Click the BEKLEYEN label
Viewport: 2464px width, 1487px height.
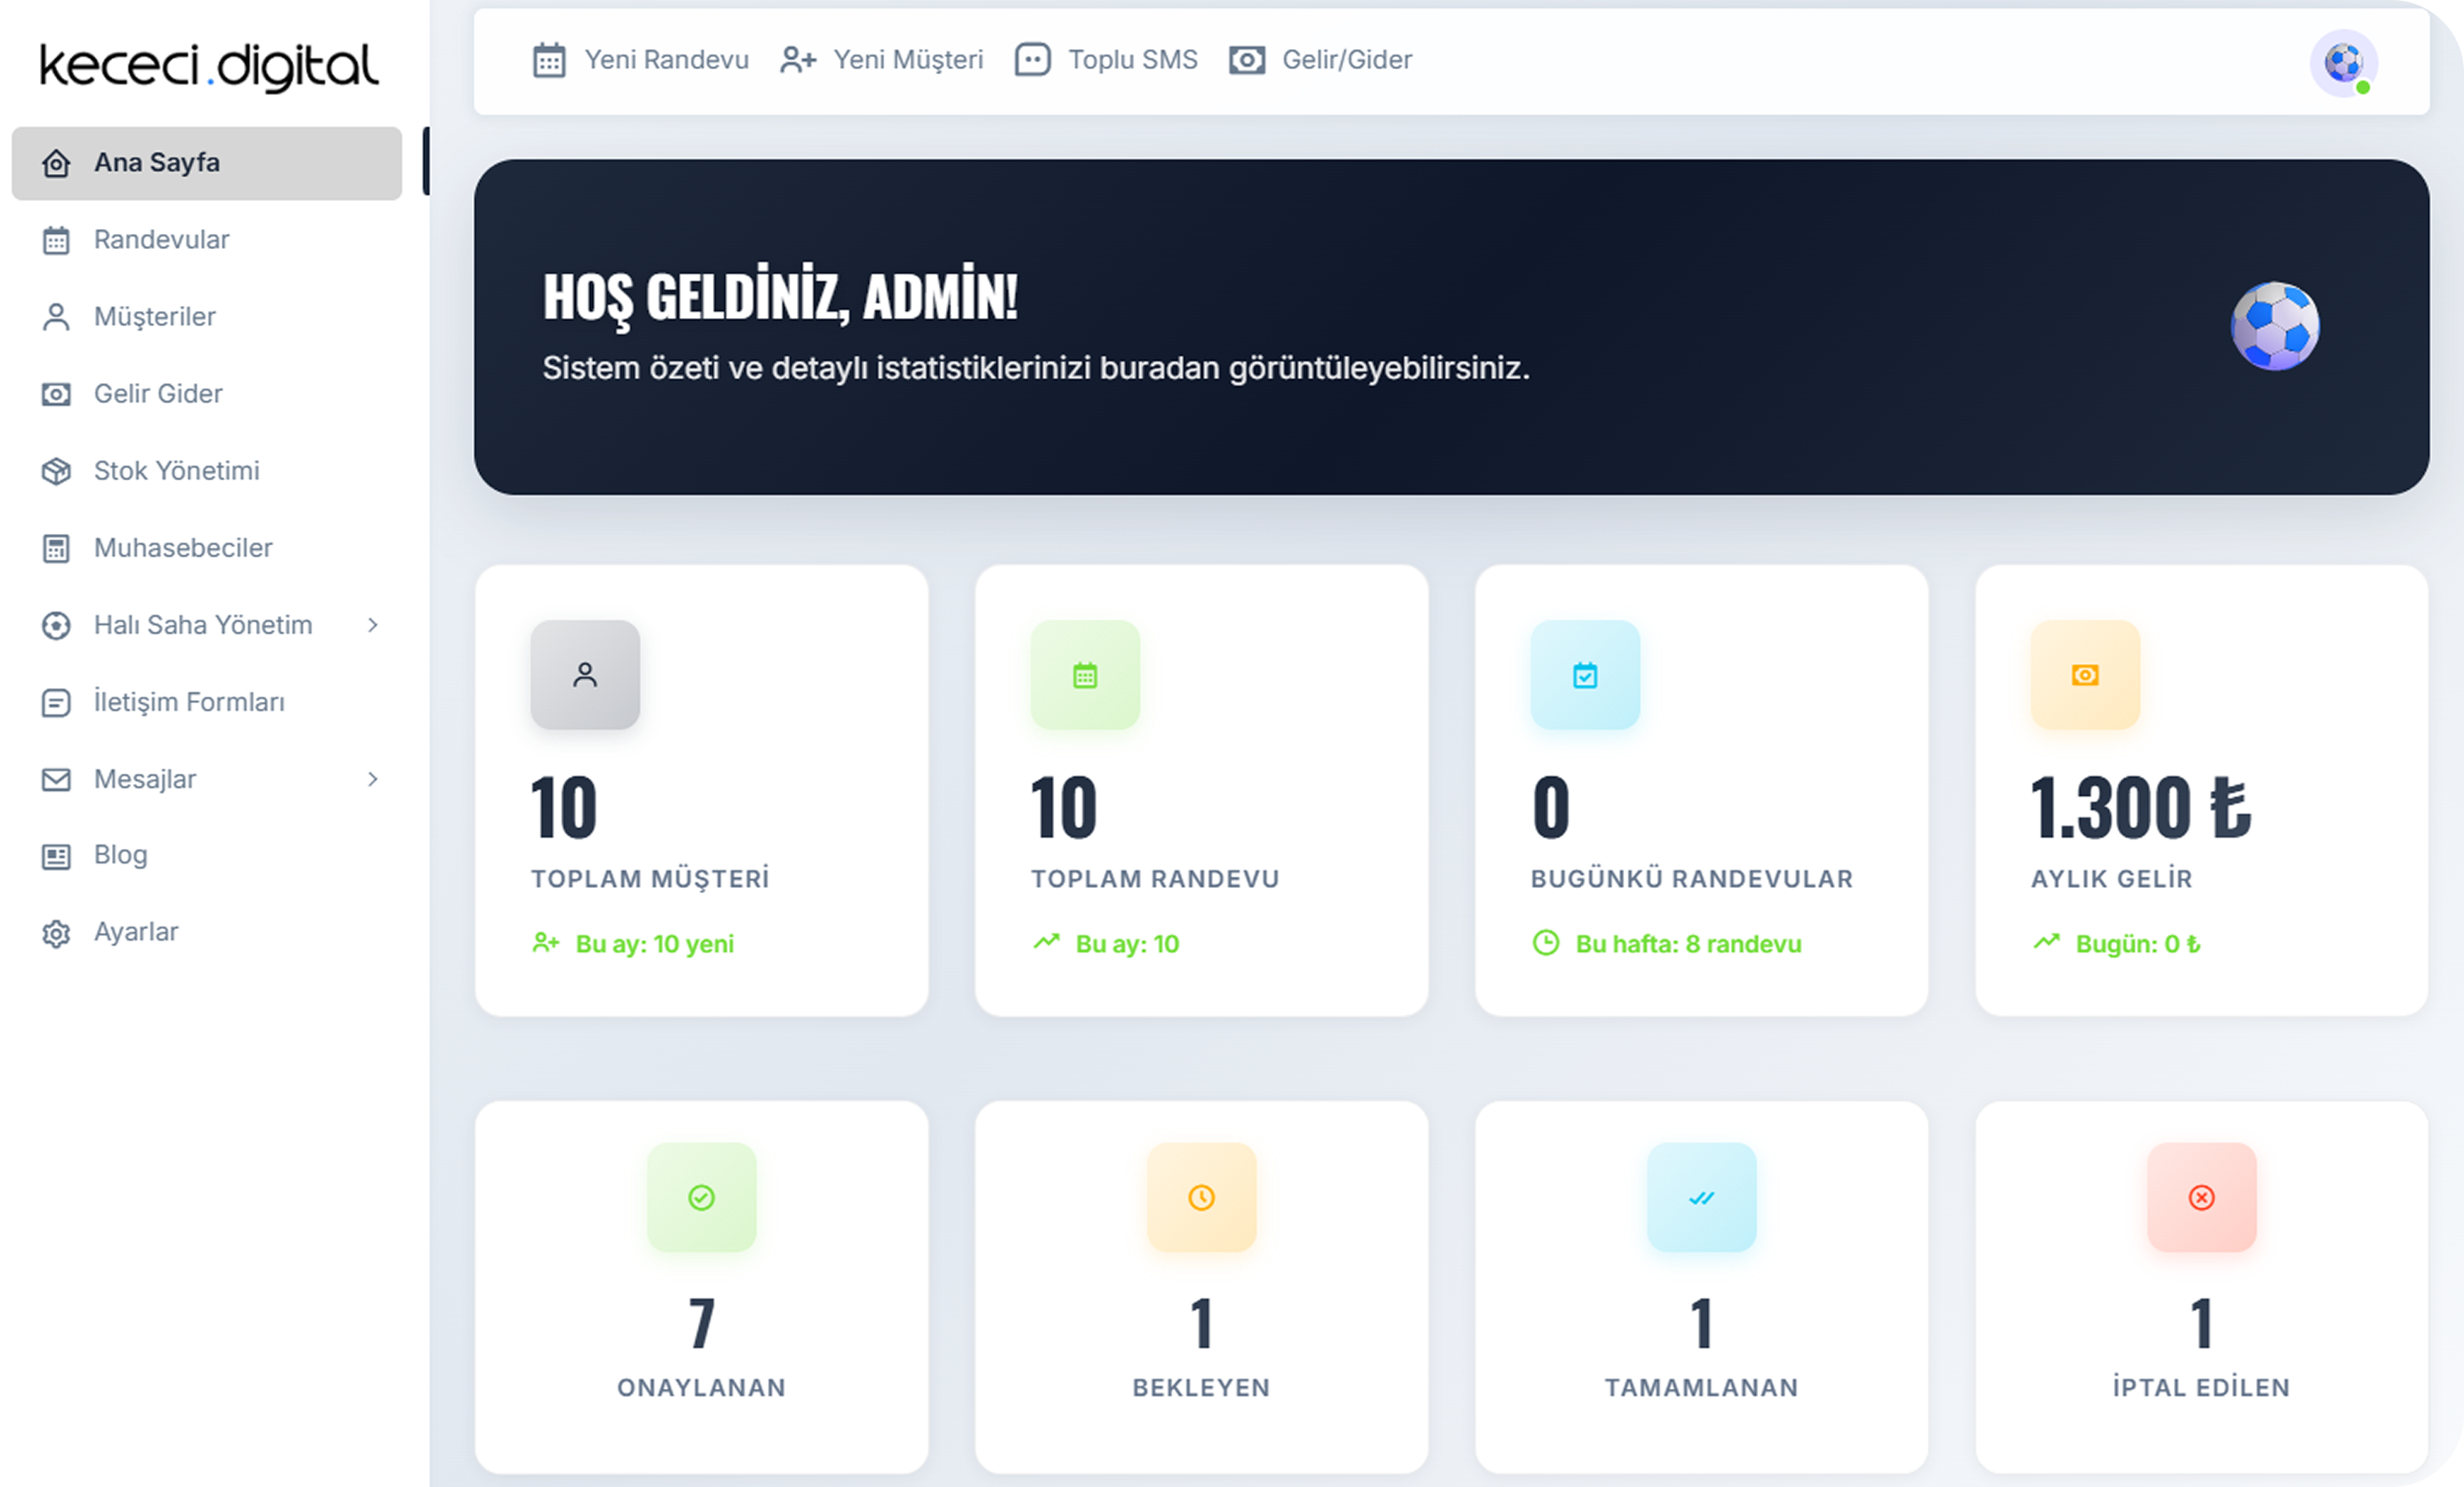click(x=1201, y=1388)
